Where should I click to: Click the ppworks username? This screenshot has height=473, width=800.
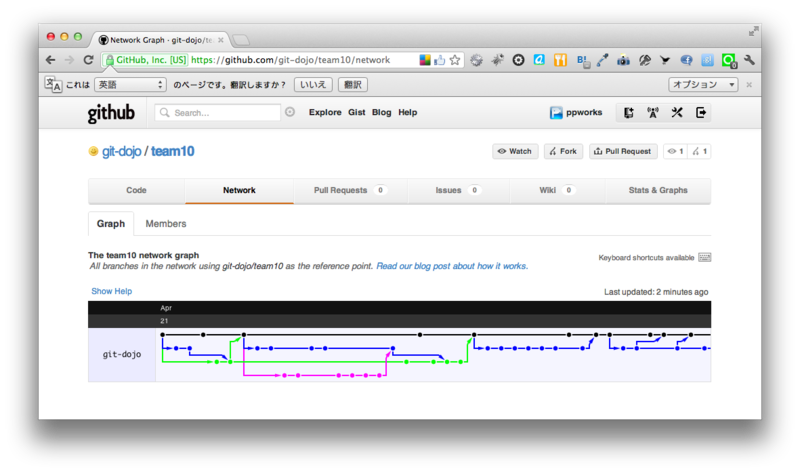584,112
